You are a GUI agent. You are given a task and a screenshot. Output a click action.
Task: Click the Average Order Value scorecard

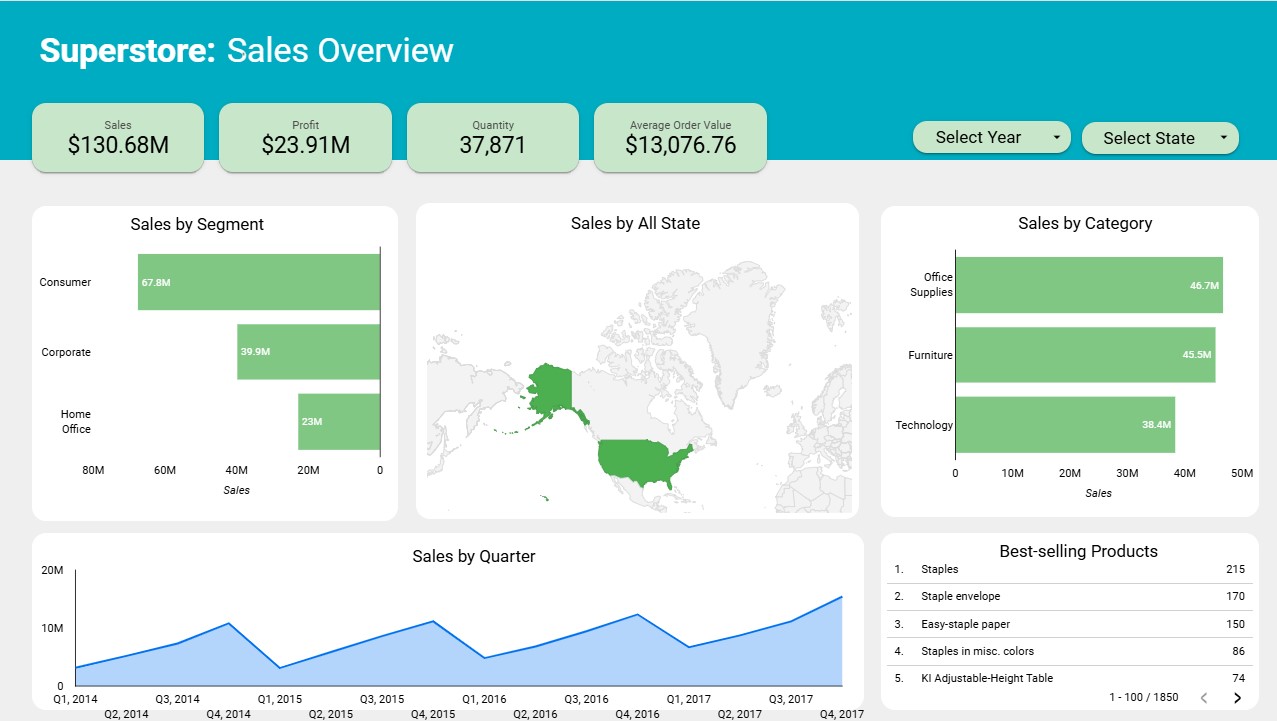(680, 137)
